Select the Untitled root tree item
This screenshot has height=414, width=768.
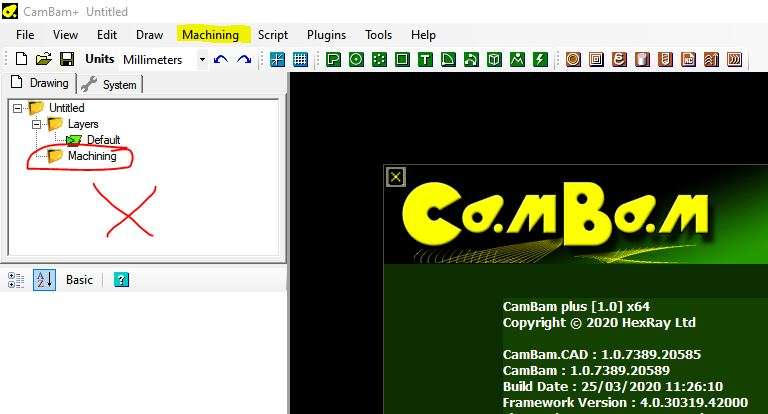tap(67, 108)
